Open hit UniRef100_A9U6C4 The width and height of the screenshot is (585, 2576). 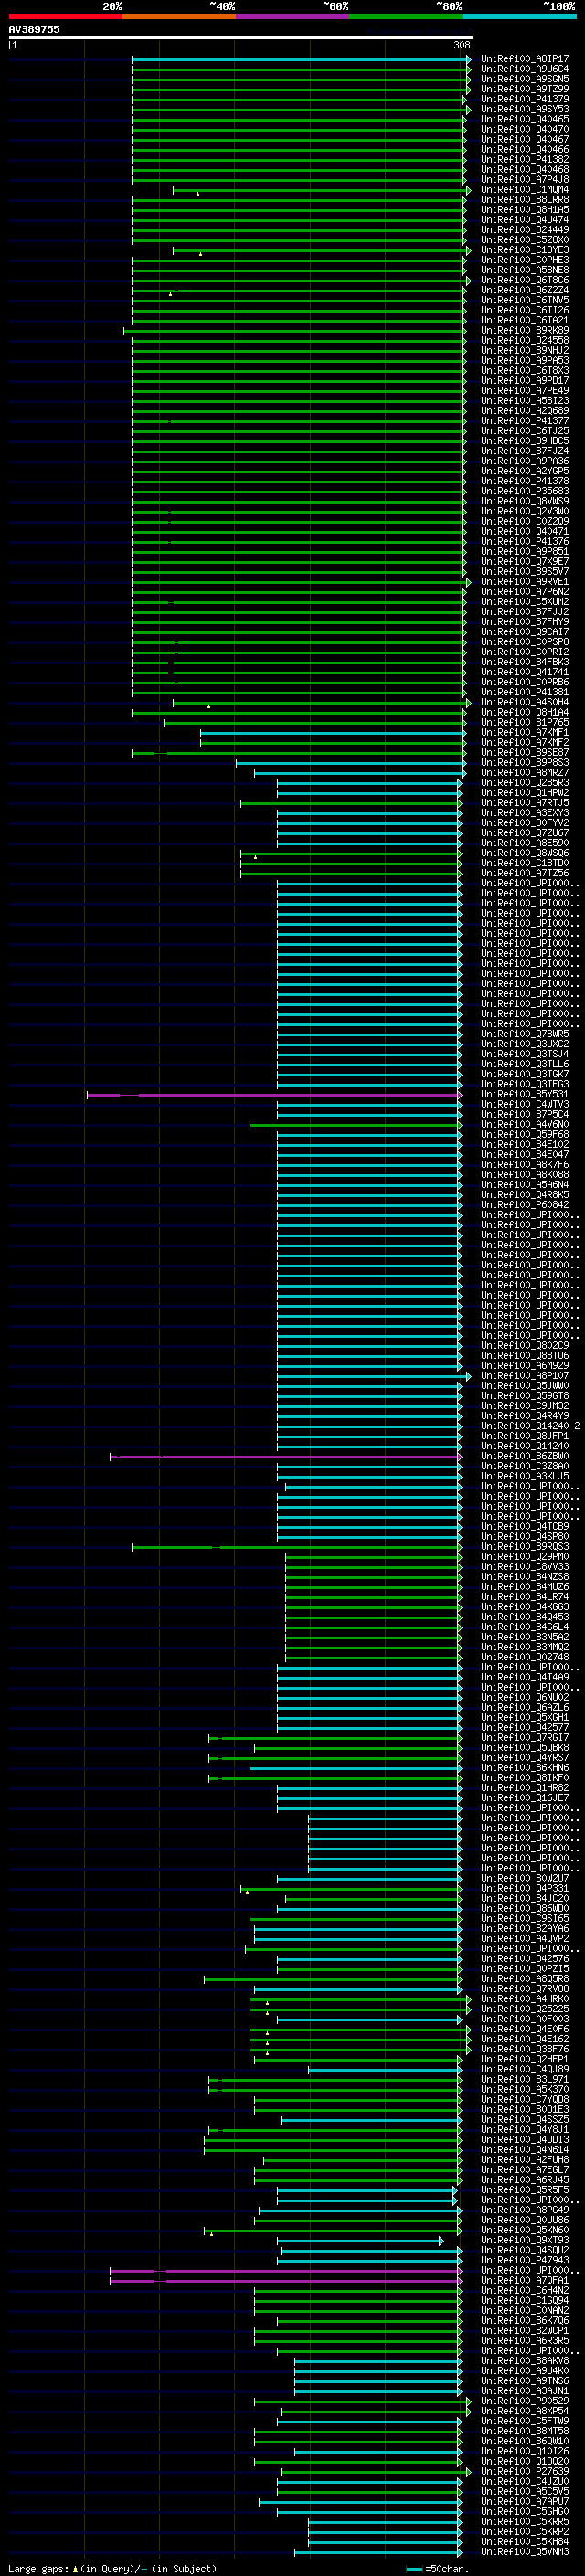pos(525,69)
